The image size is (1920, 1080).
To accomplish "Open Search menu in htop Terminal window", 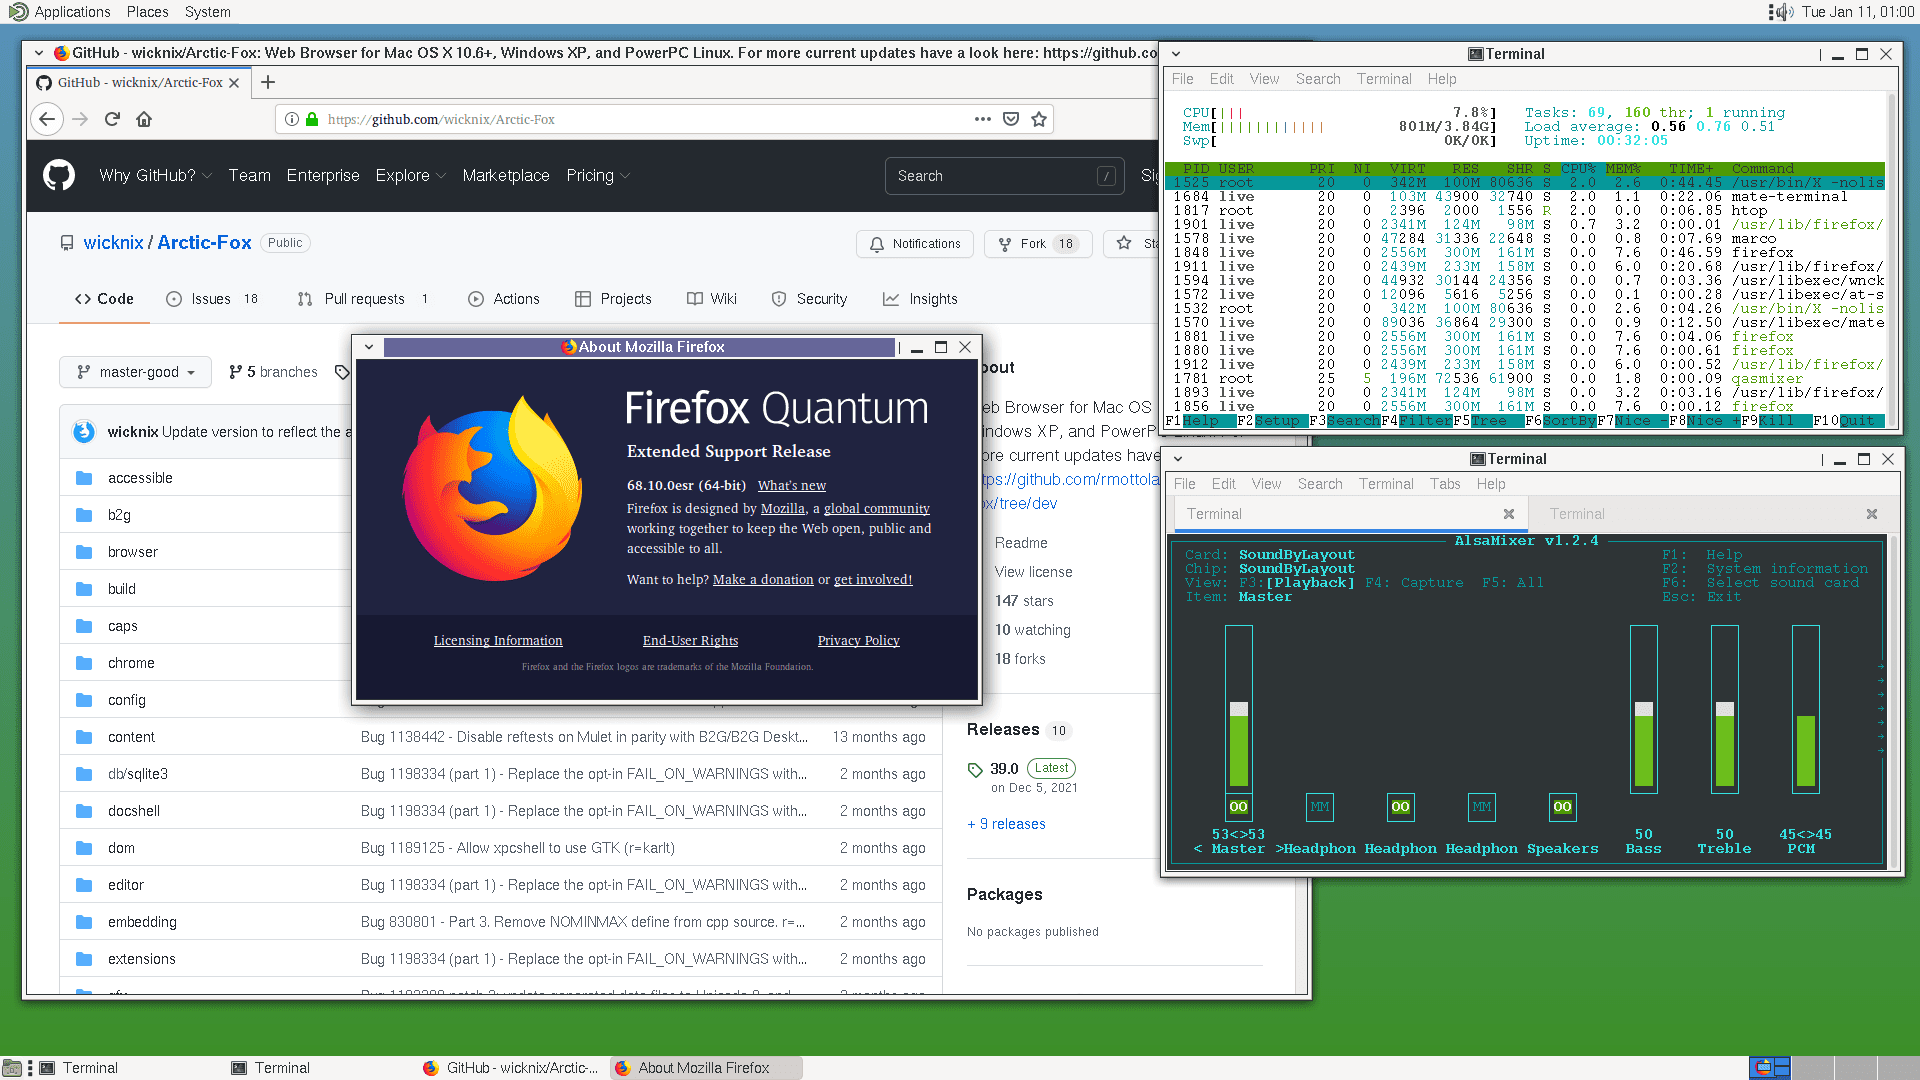I will 1318,79.
